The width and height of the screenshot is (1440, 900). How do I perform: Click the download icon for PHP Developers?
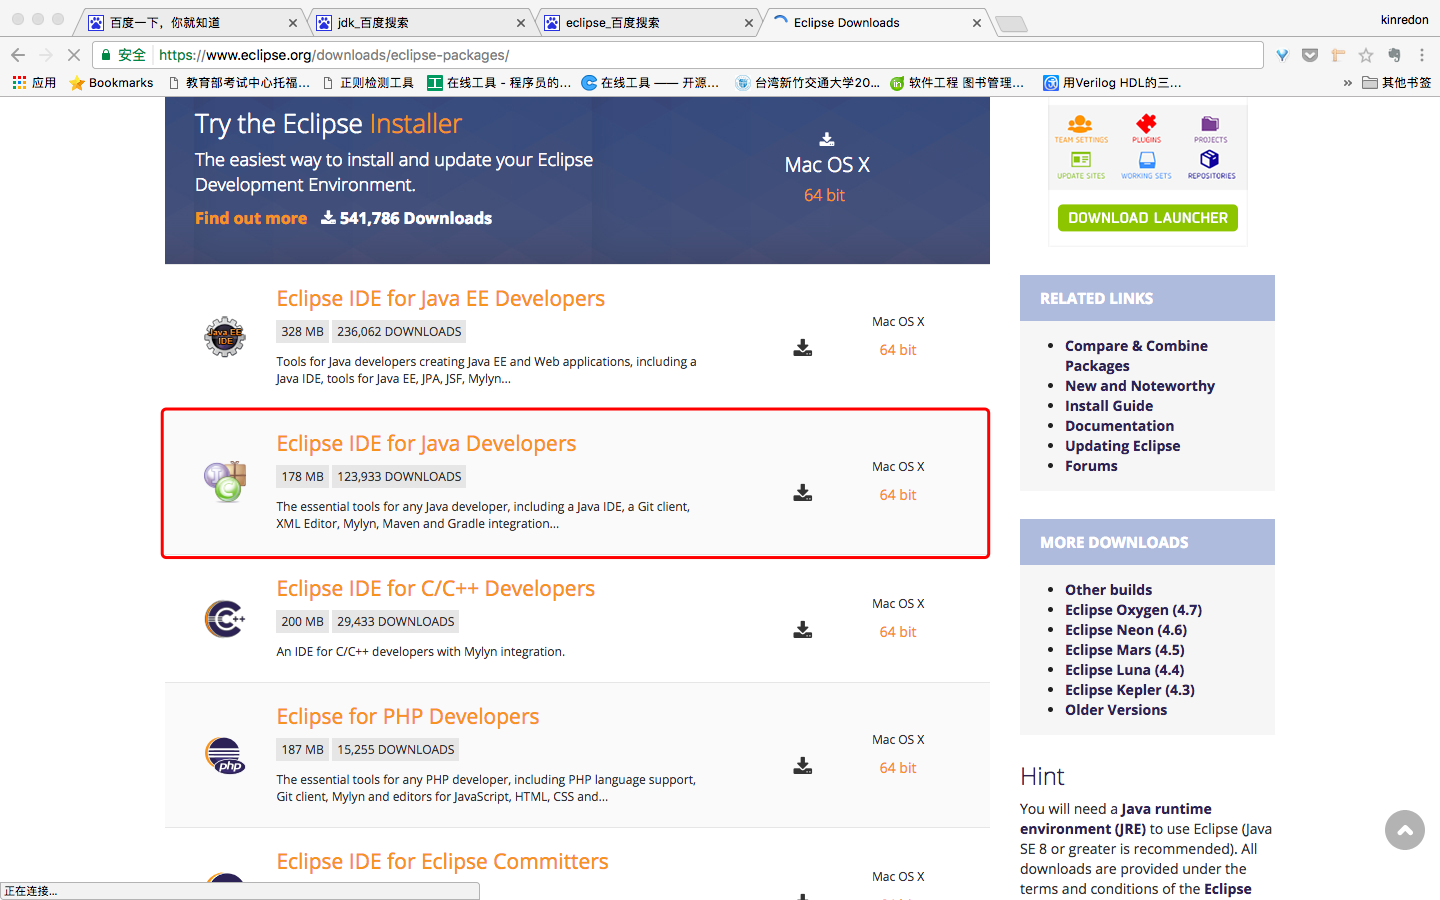point(803,766)
